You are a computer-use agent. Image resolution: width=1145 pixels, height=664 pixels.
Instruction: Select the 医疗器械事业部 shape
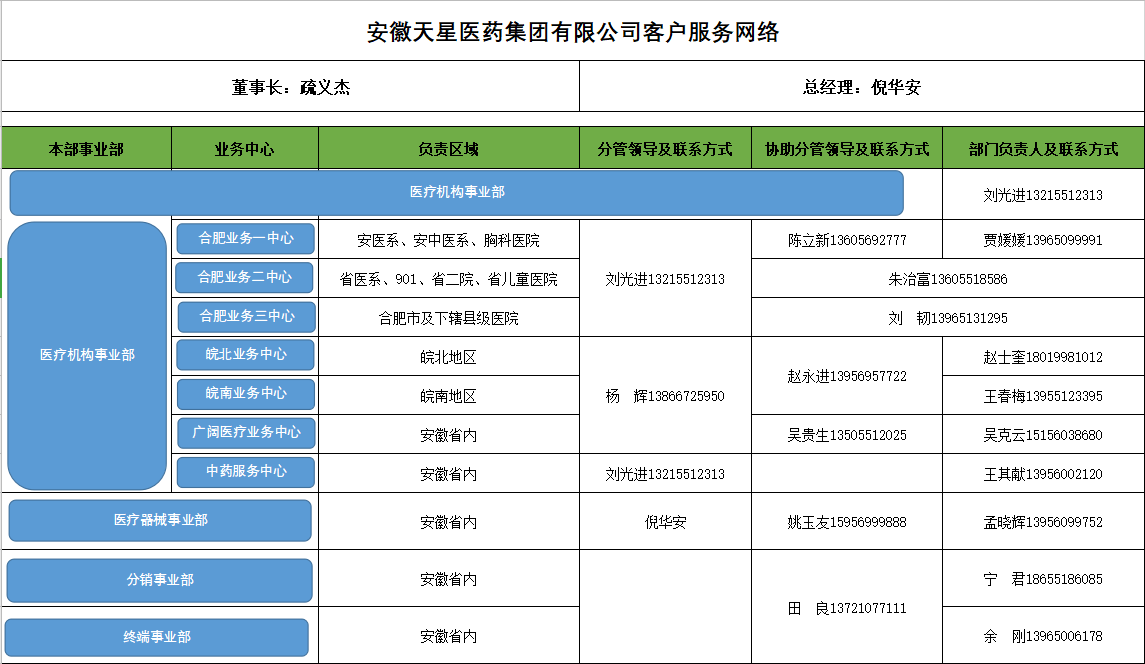tap(160, 520)
